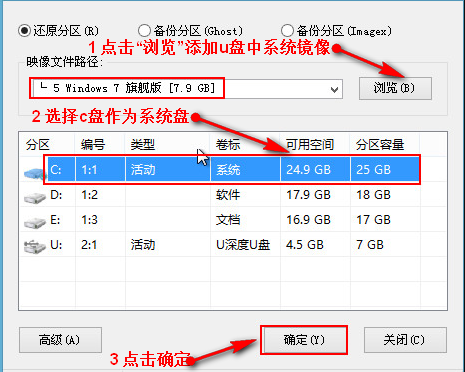Sort by the 分区 column header
Screen dimensions: 465x372
coord(38,145)
